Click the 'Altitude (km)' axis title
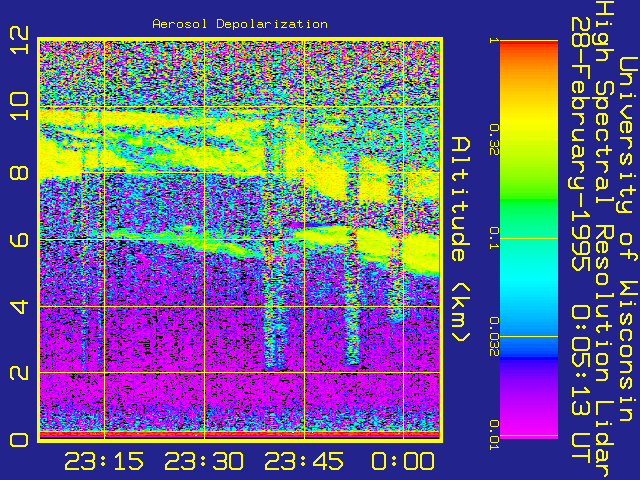Viewport: 640px width, 480px height. [461, 239]
